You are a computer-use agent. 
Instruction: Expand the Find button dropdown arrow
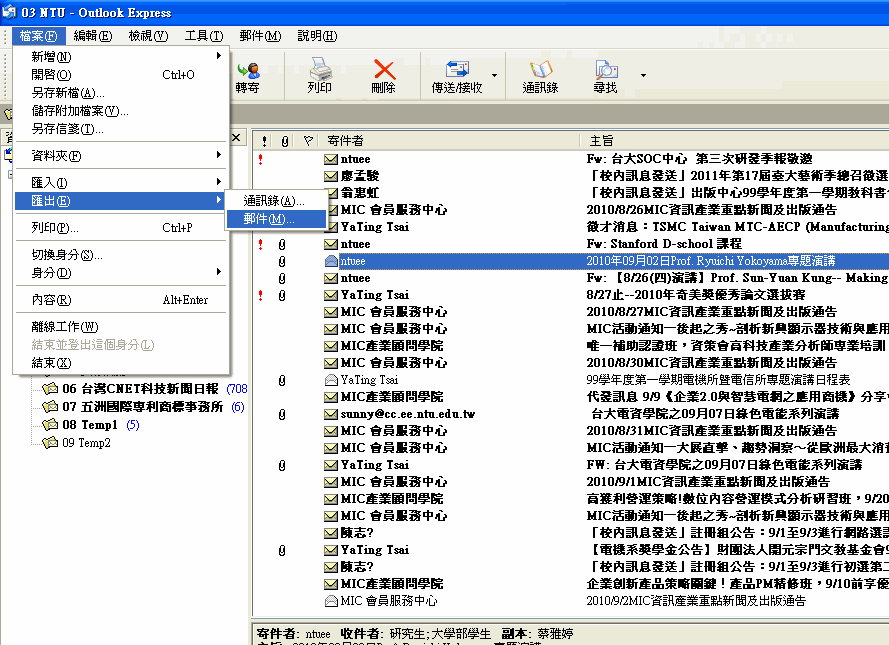click(x=643, y=75)
